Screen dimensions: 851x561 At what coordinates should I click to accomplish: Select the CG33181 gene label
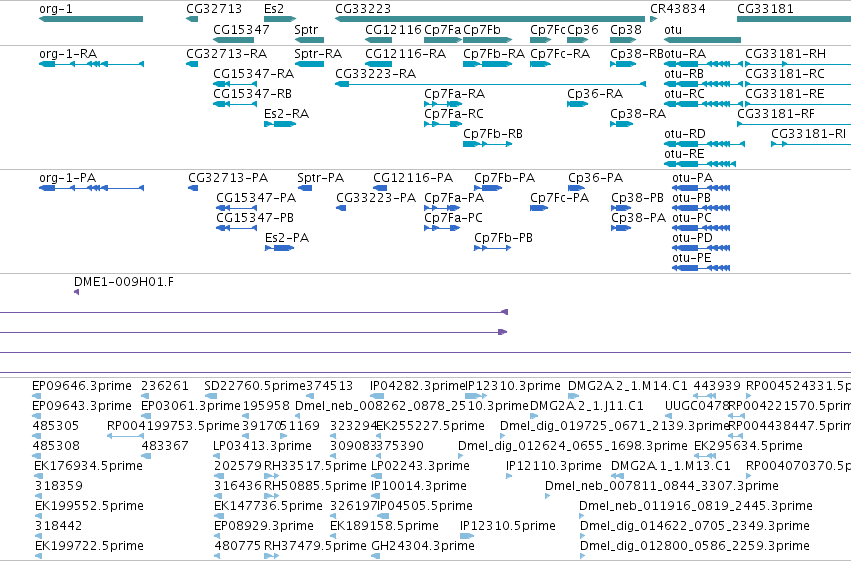tap(765, 9)
